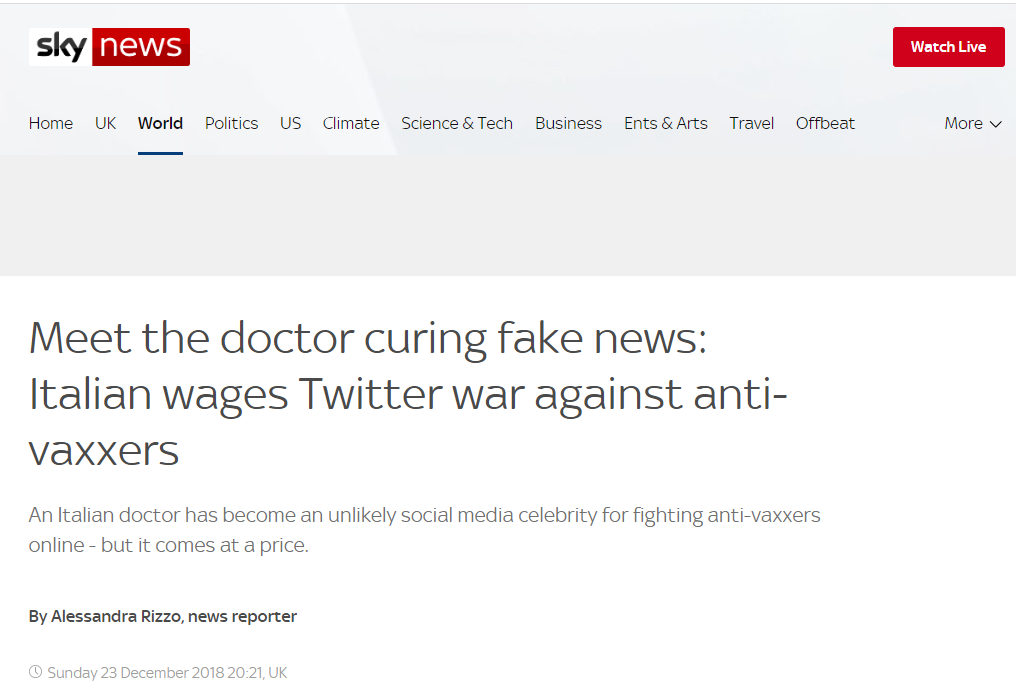Select the World tab
1016x697 pixels.
(x=160, y=124)
